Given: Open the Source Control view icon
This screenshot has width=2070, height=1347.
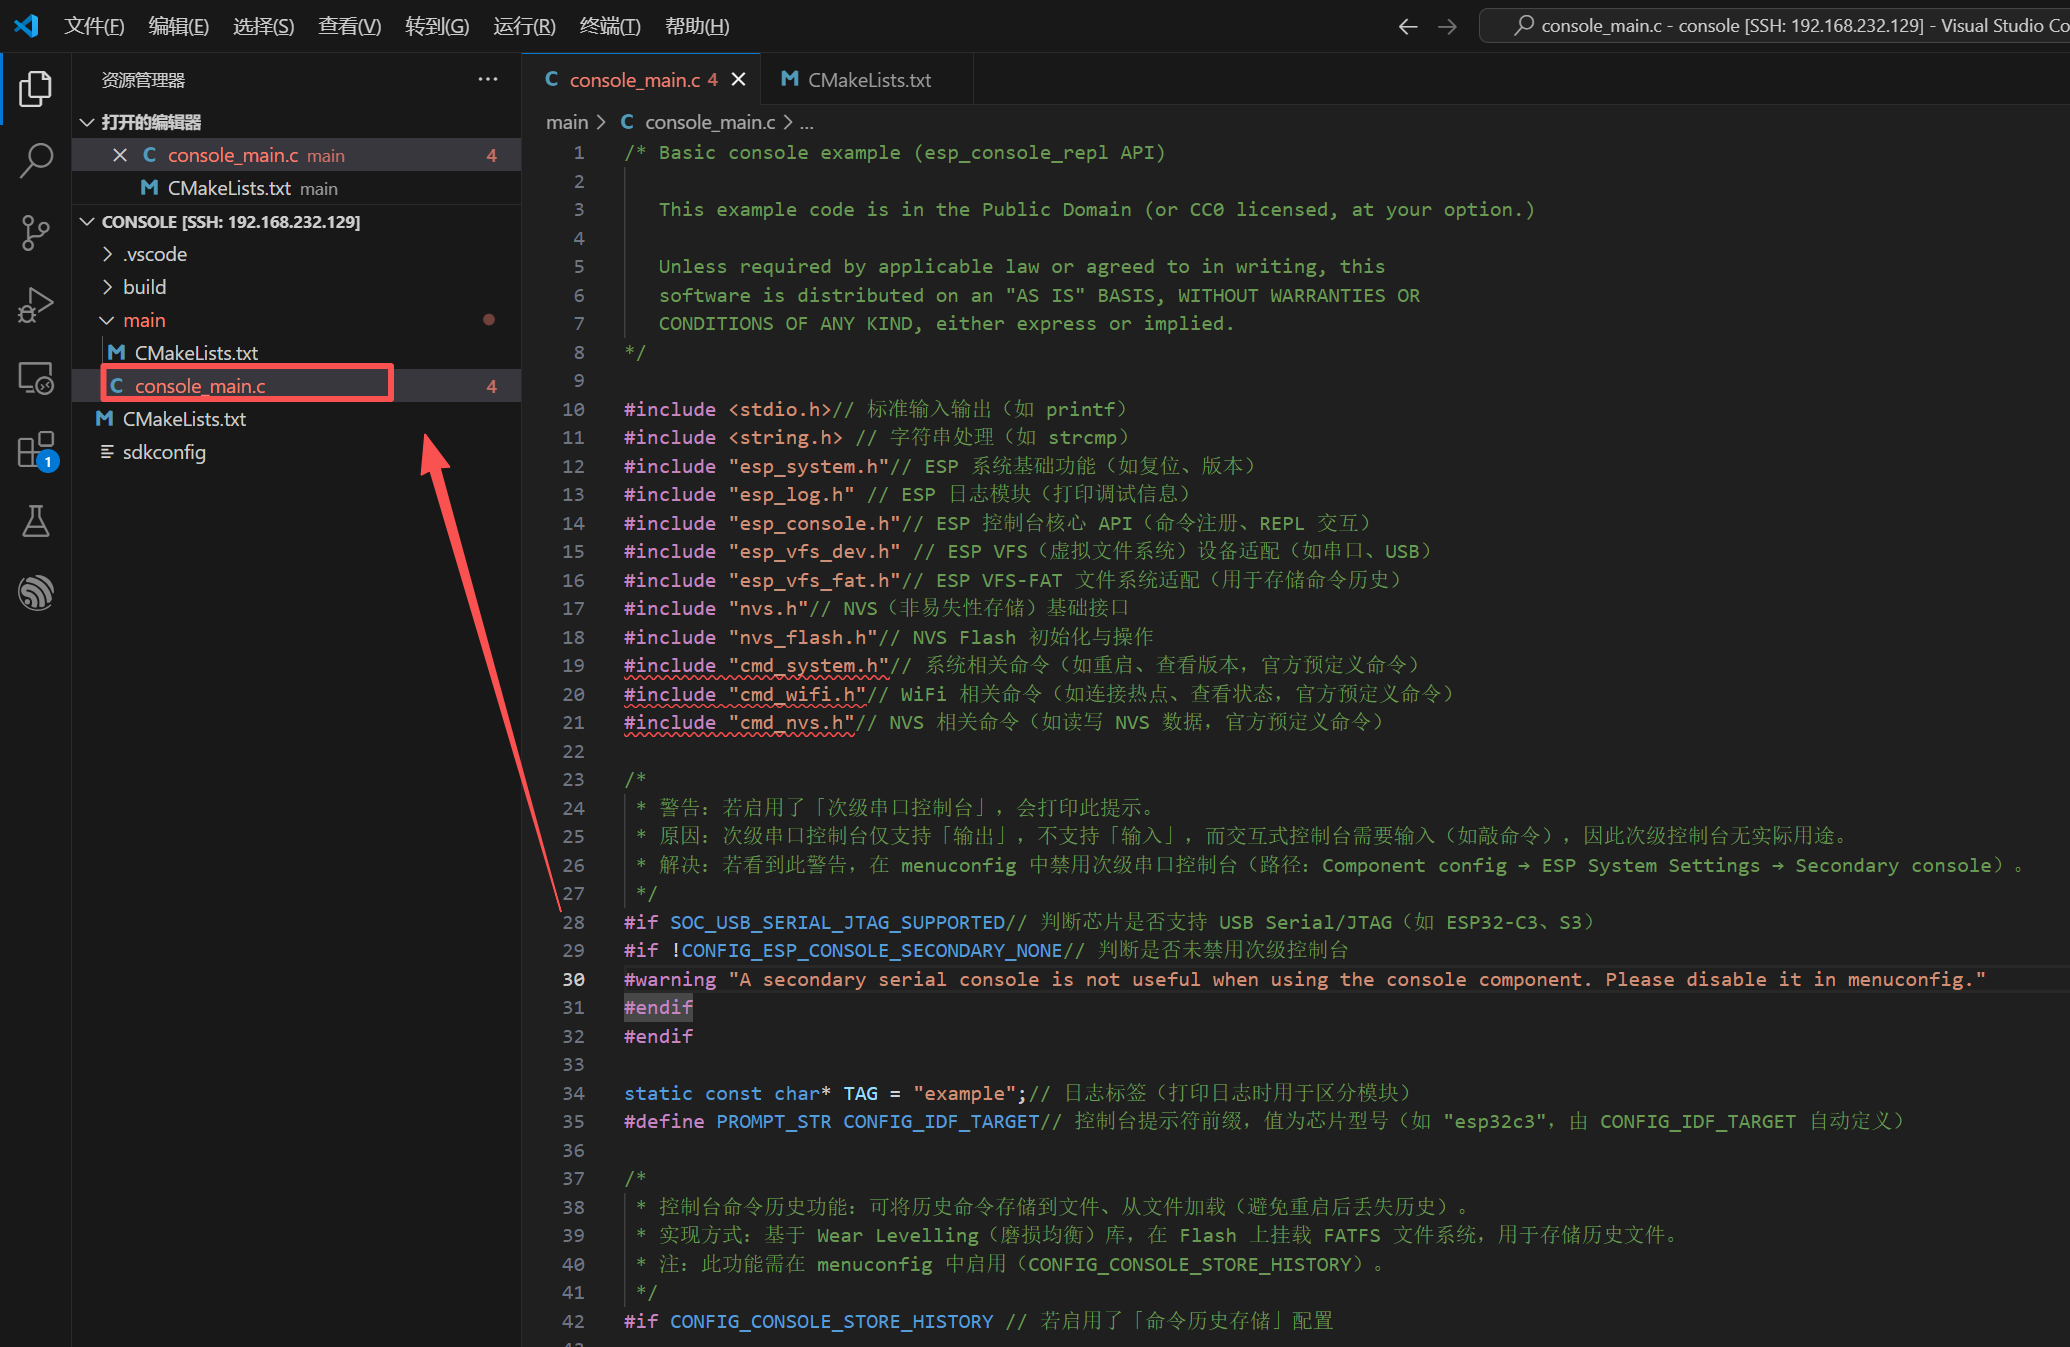Looking at the screenshot, I should point(35,232).
